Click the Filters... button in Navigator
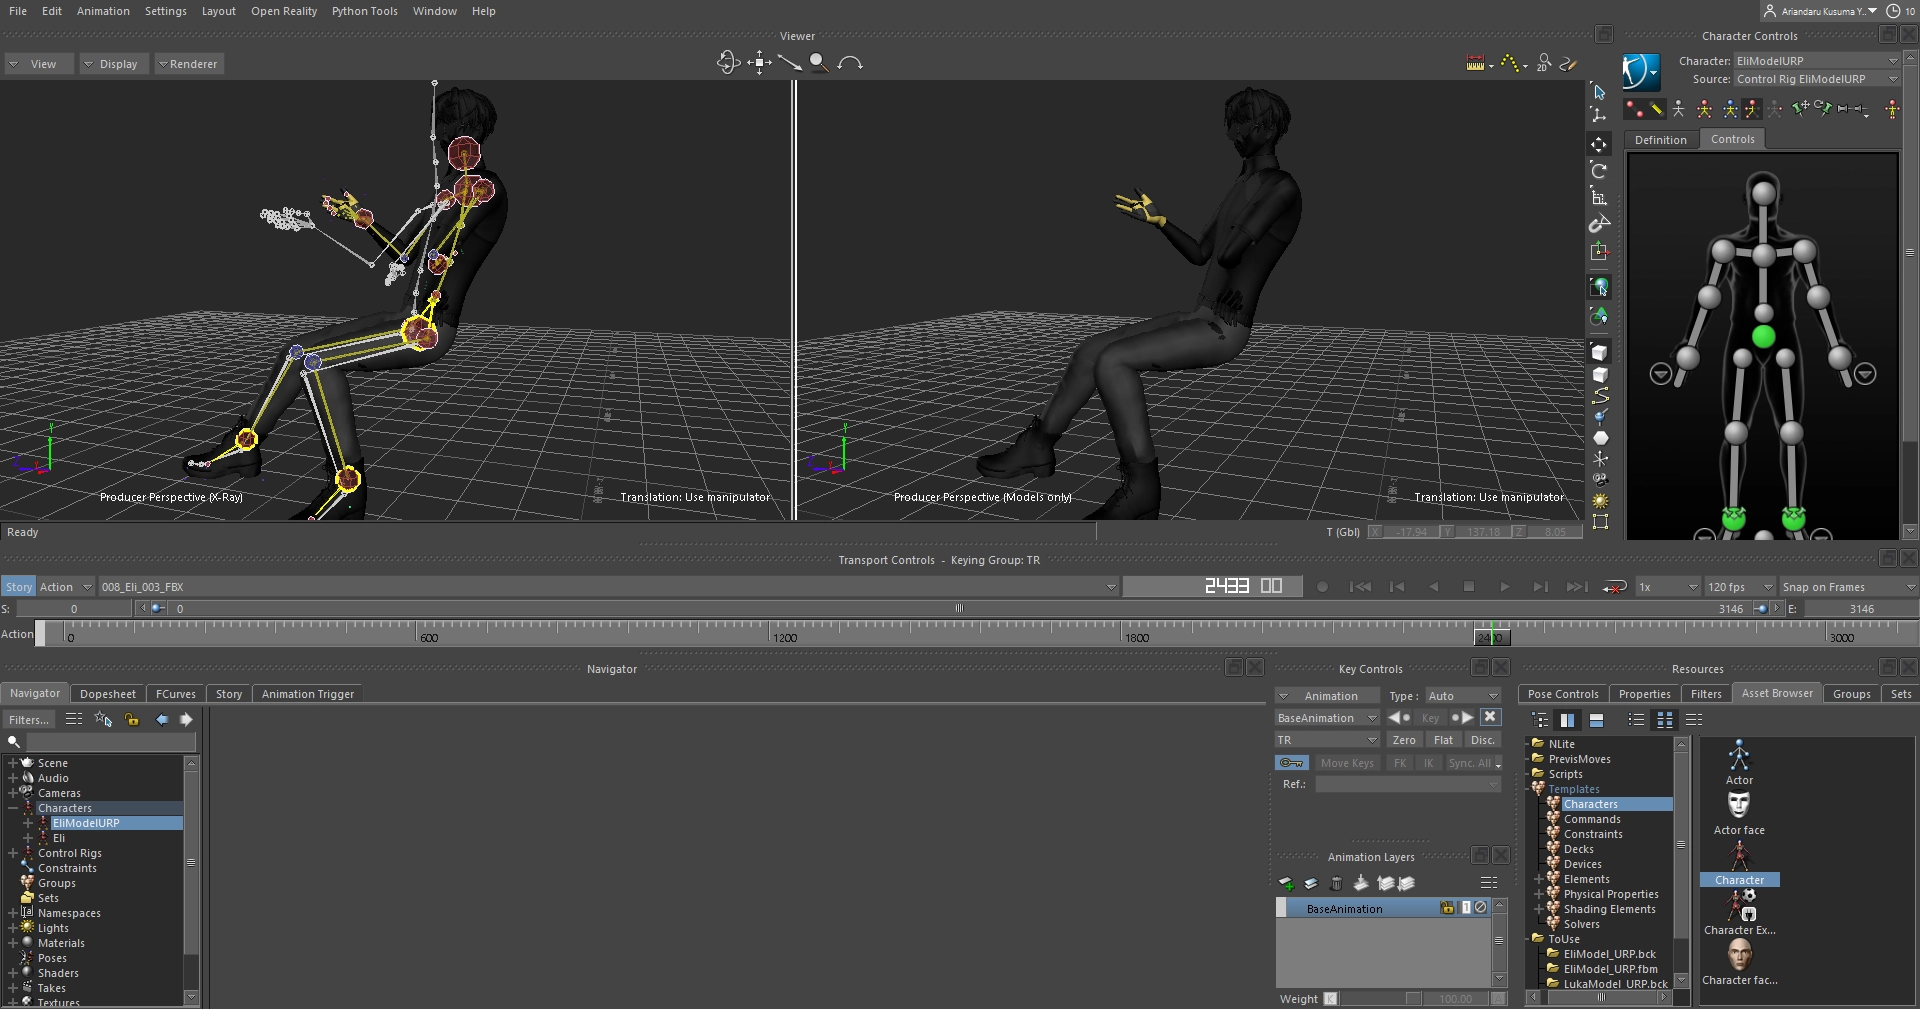Viewport: 1920px width, 1009px height. coord(29,720)
